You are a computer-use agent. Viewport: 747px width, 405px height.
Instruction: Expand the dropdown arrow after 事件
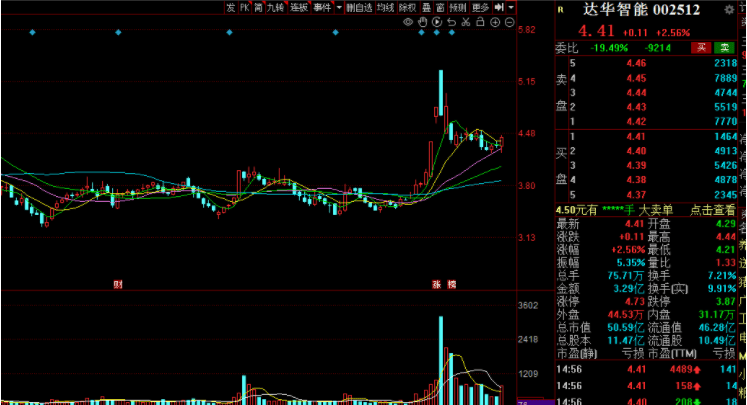[x=339, y=7]
